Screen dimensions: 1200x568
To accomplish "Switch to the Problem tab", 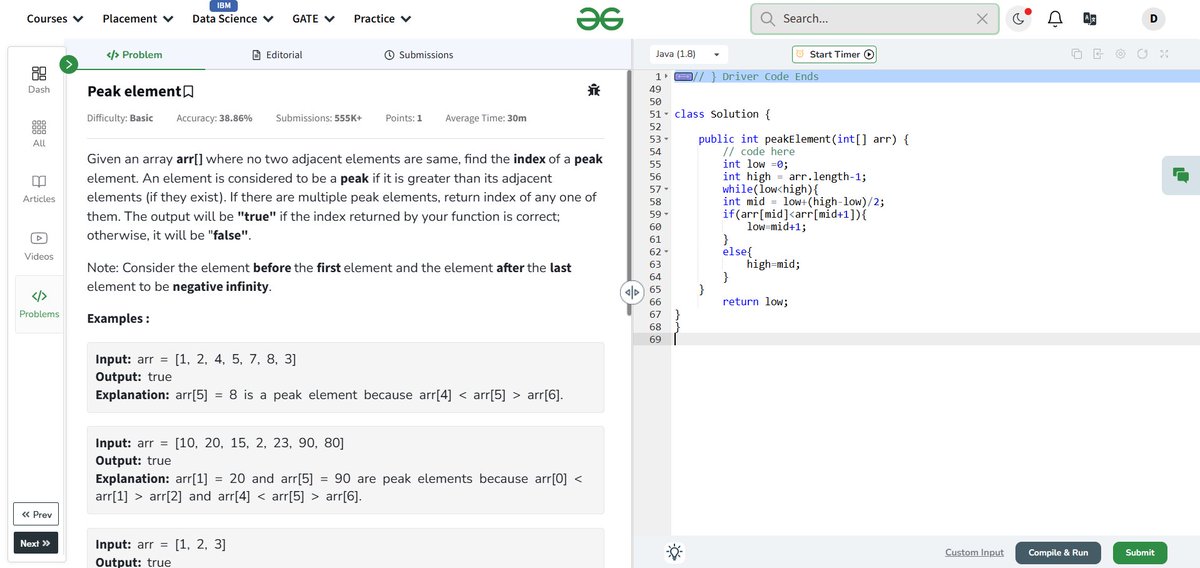I will pyautogui.click(x=135, y=55).
